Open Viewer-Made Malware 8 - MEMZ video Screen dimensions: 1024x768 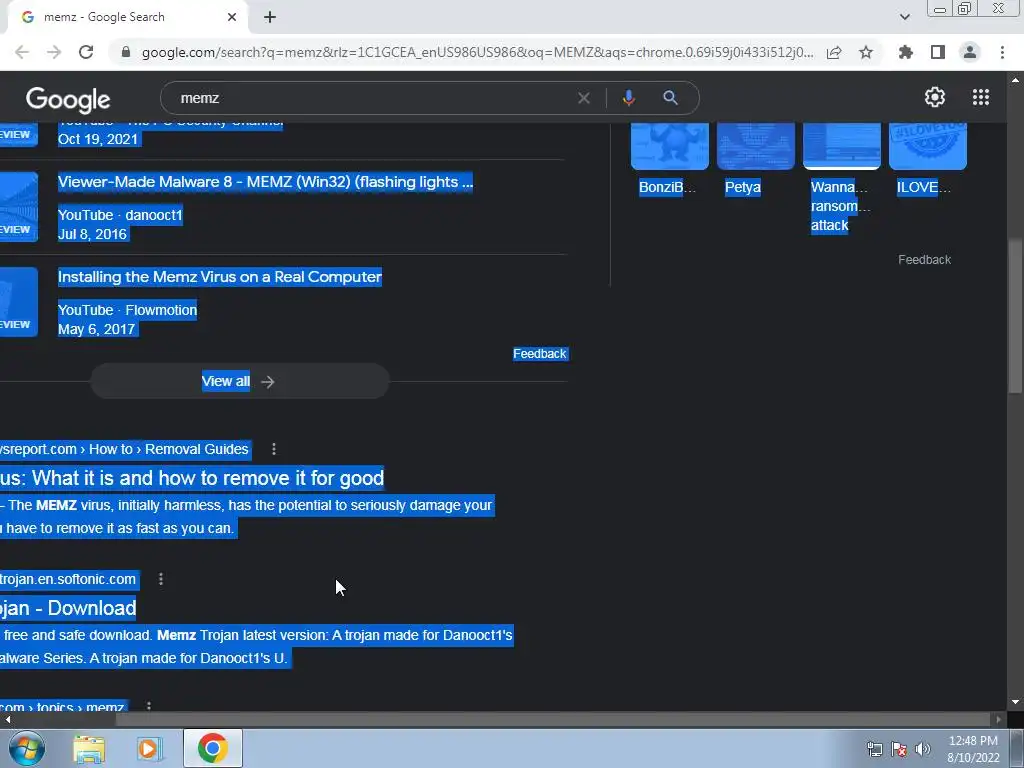[x=265, y=182]
